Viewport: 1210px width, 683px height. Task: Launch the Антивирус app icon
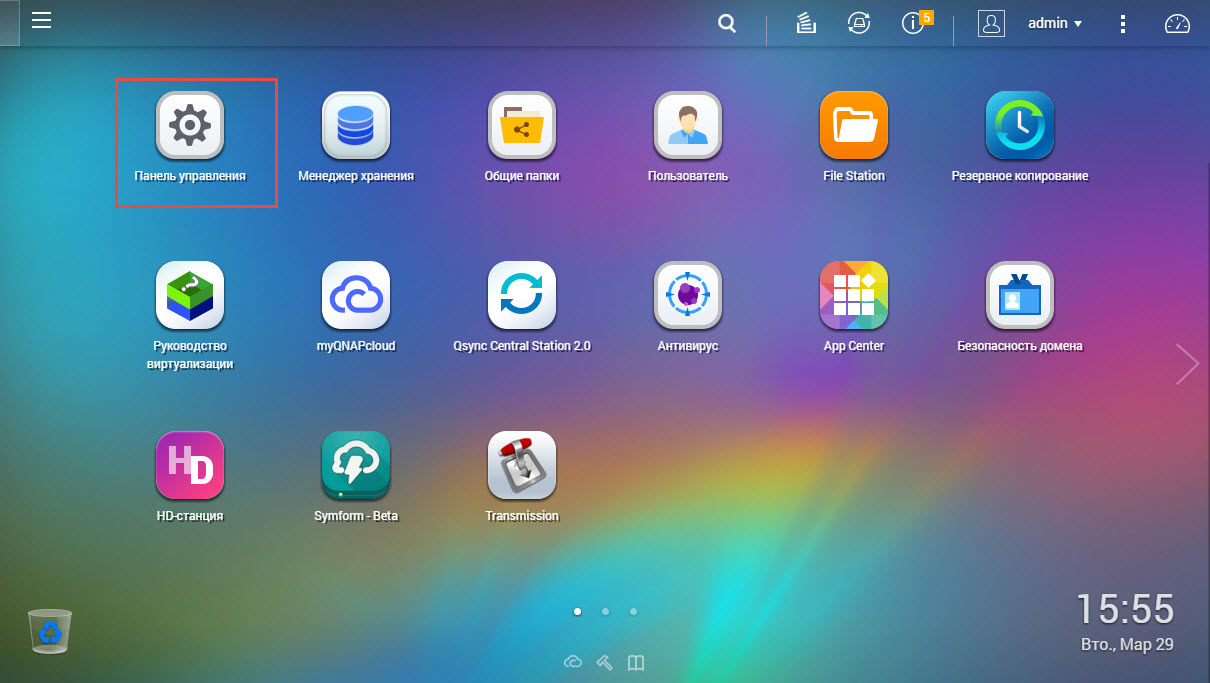tap(688, 295)
